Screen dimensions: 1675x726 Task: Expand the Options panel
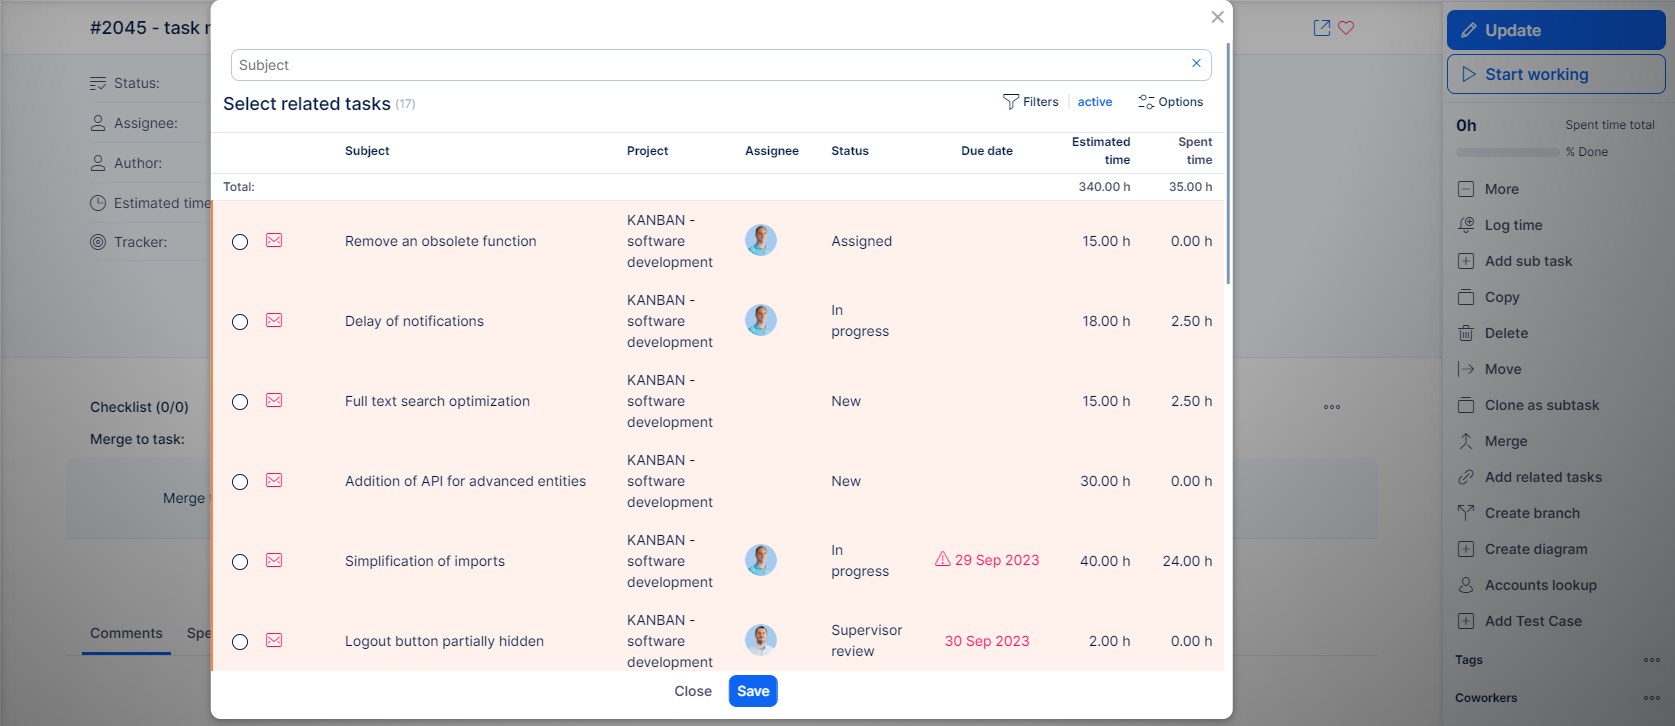click(x=1170, y=102)
